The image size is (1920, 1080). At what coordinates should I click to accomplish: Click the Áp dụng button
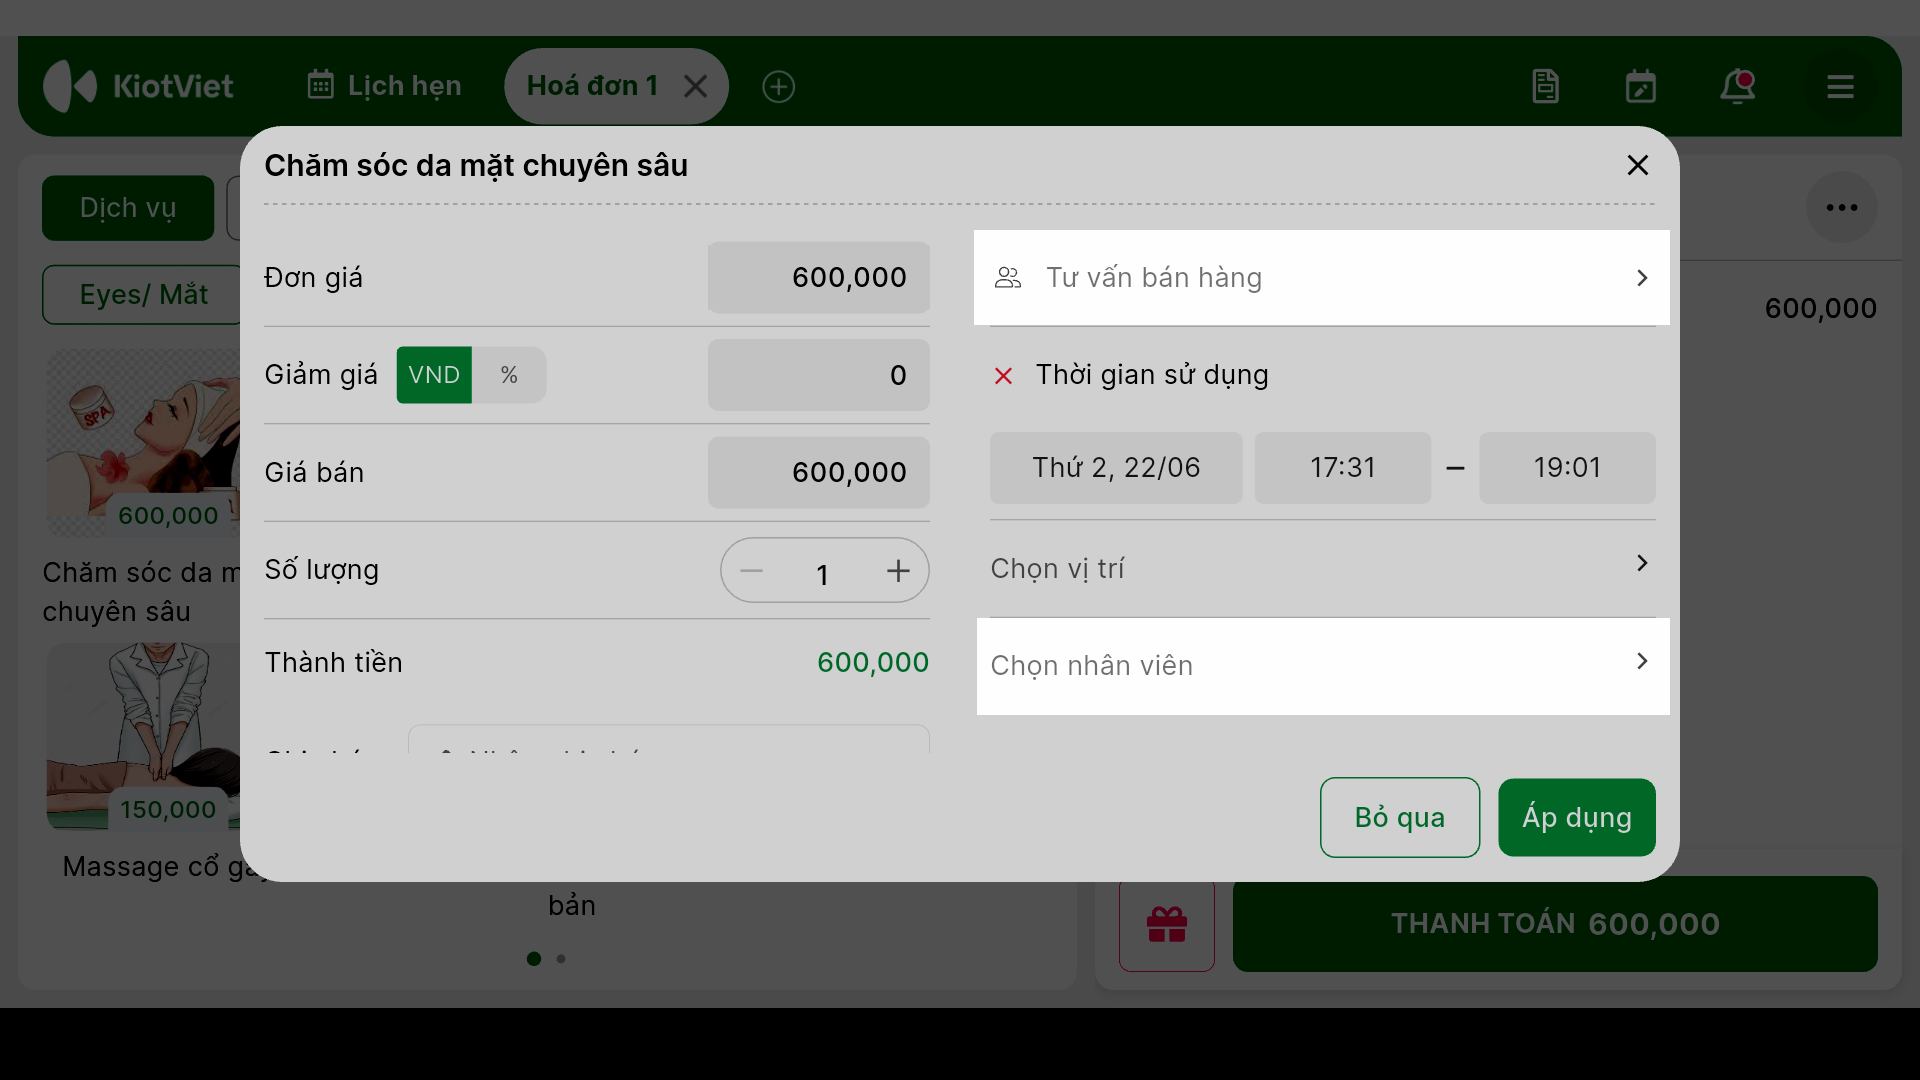click(x=1577, y=818)
